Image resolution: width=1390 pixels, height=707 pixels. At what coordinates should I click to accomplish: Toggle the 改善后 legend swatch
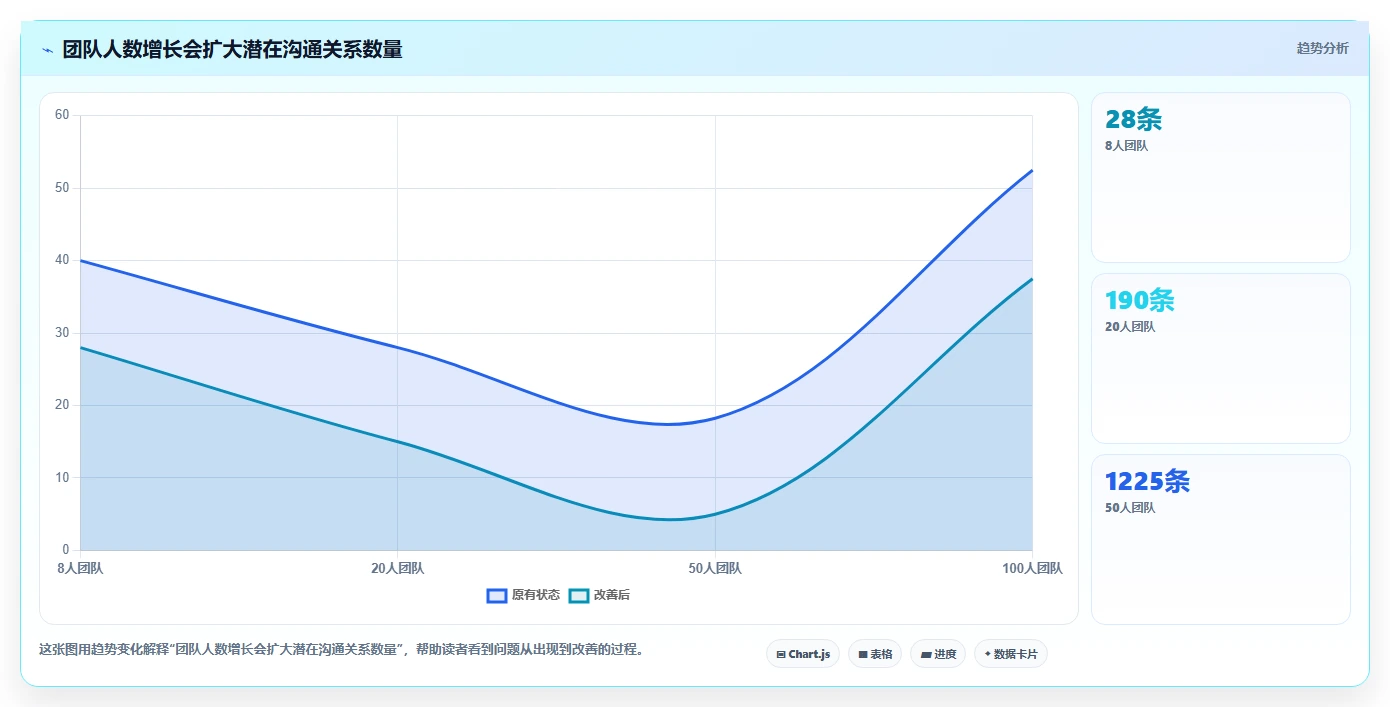(x=579, y=595)
